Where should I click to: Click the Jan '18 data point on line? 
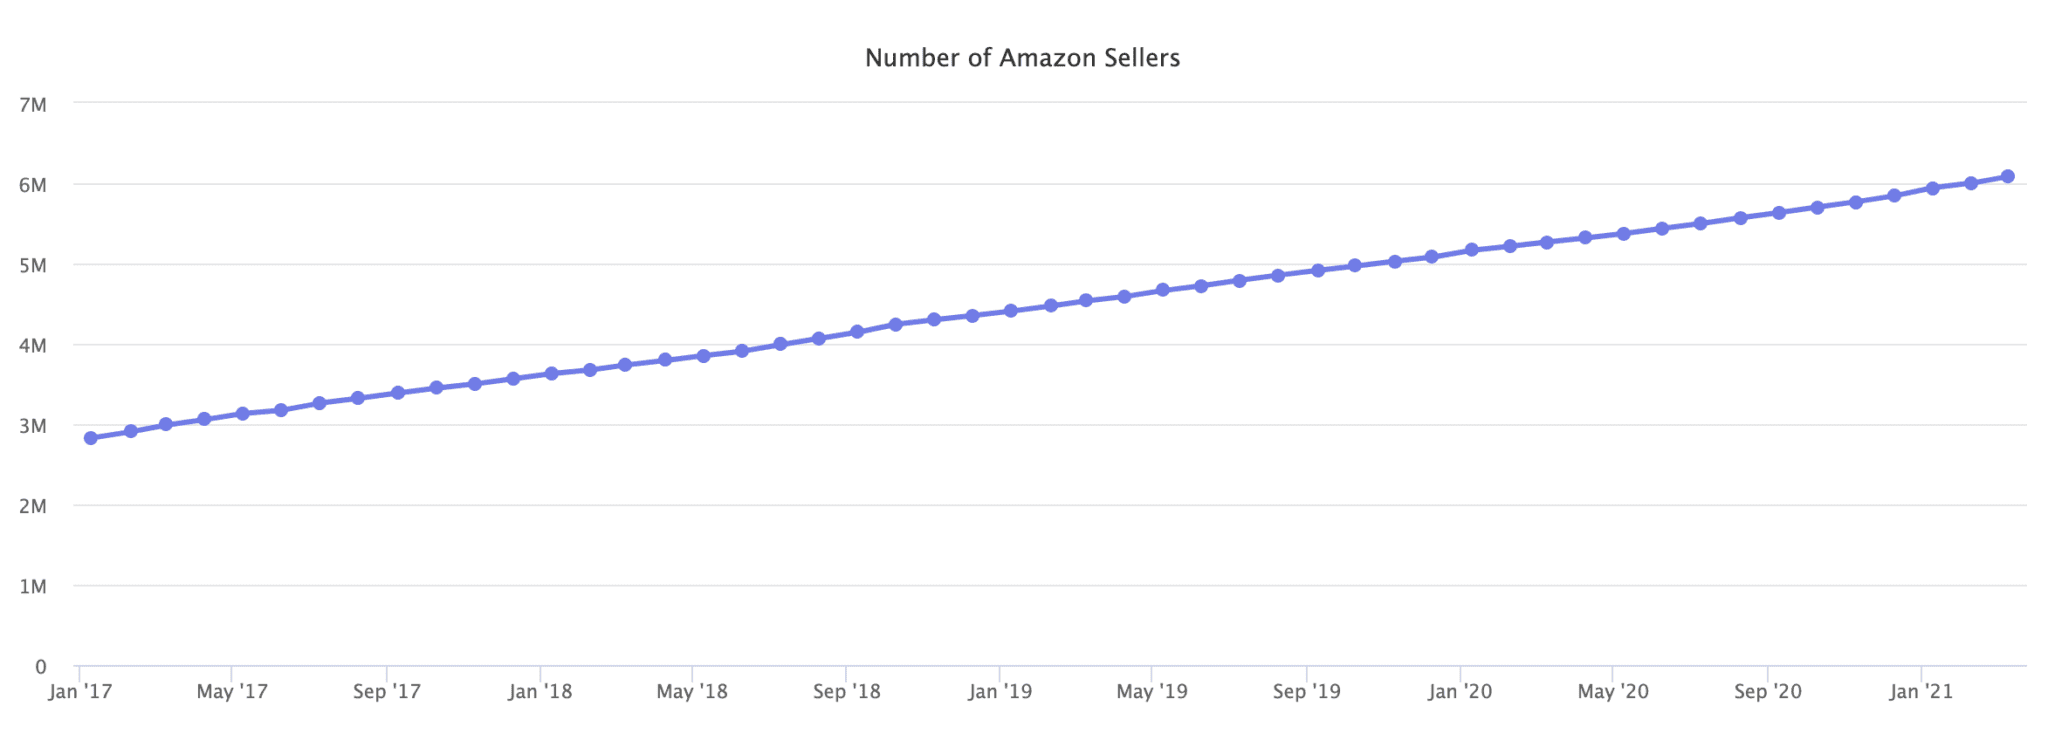pos(551,373)
